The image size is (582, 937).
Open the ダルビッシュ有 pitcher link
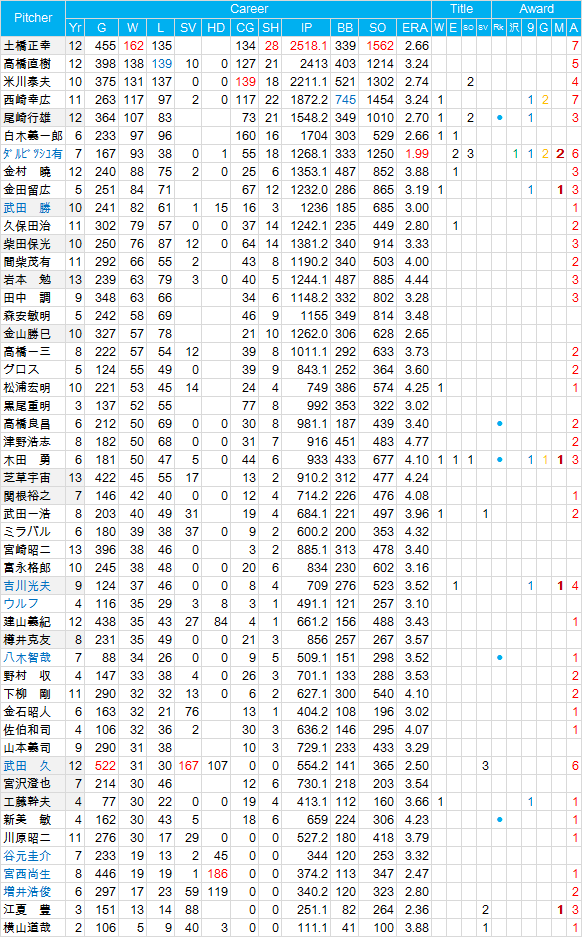(x=33, y=154)
